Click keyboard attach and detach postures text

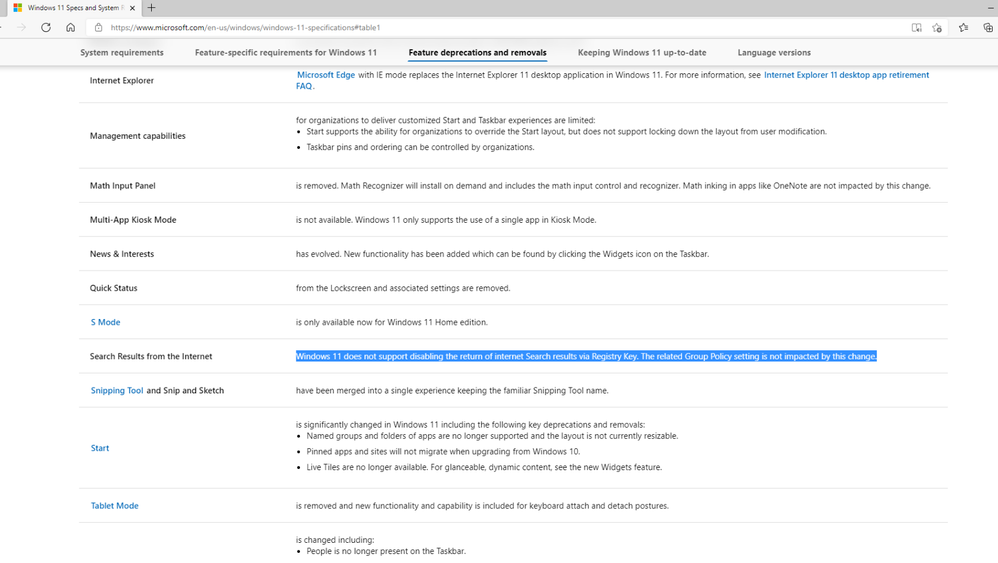tap(482, 506)
